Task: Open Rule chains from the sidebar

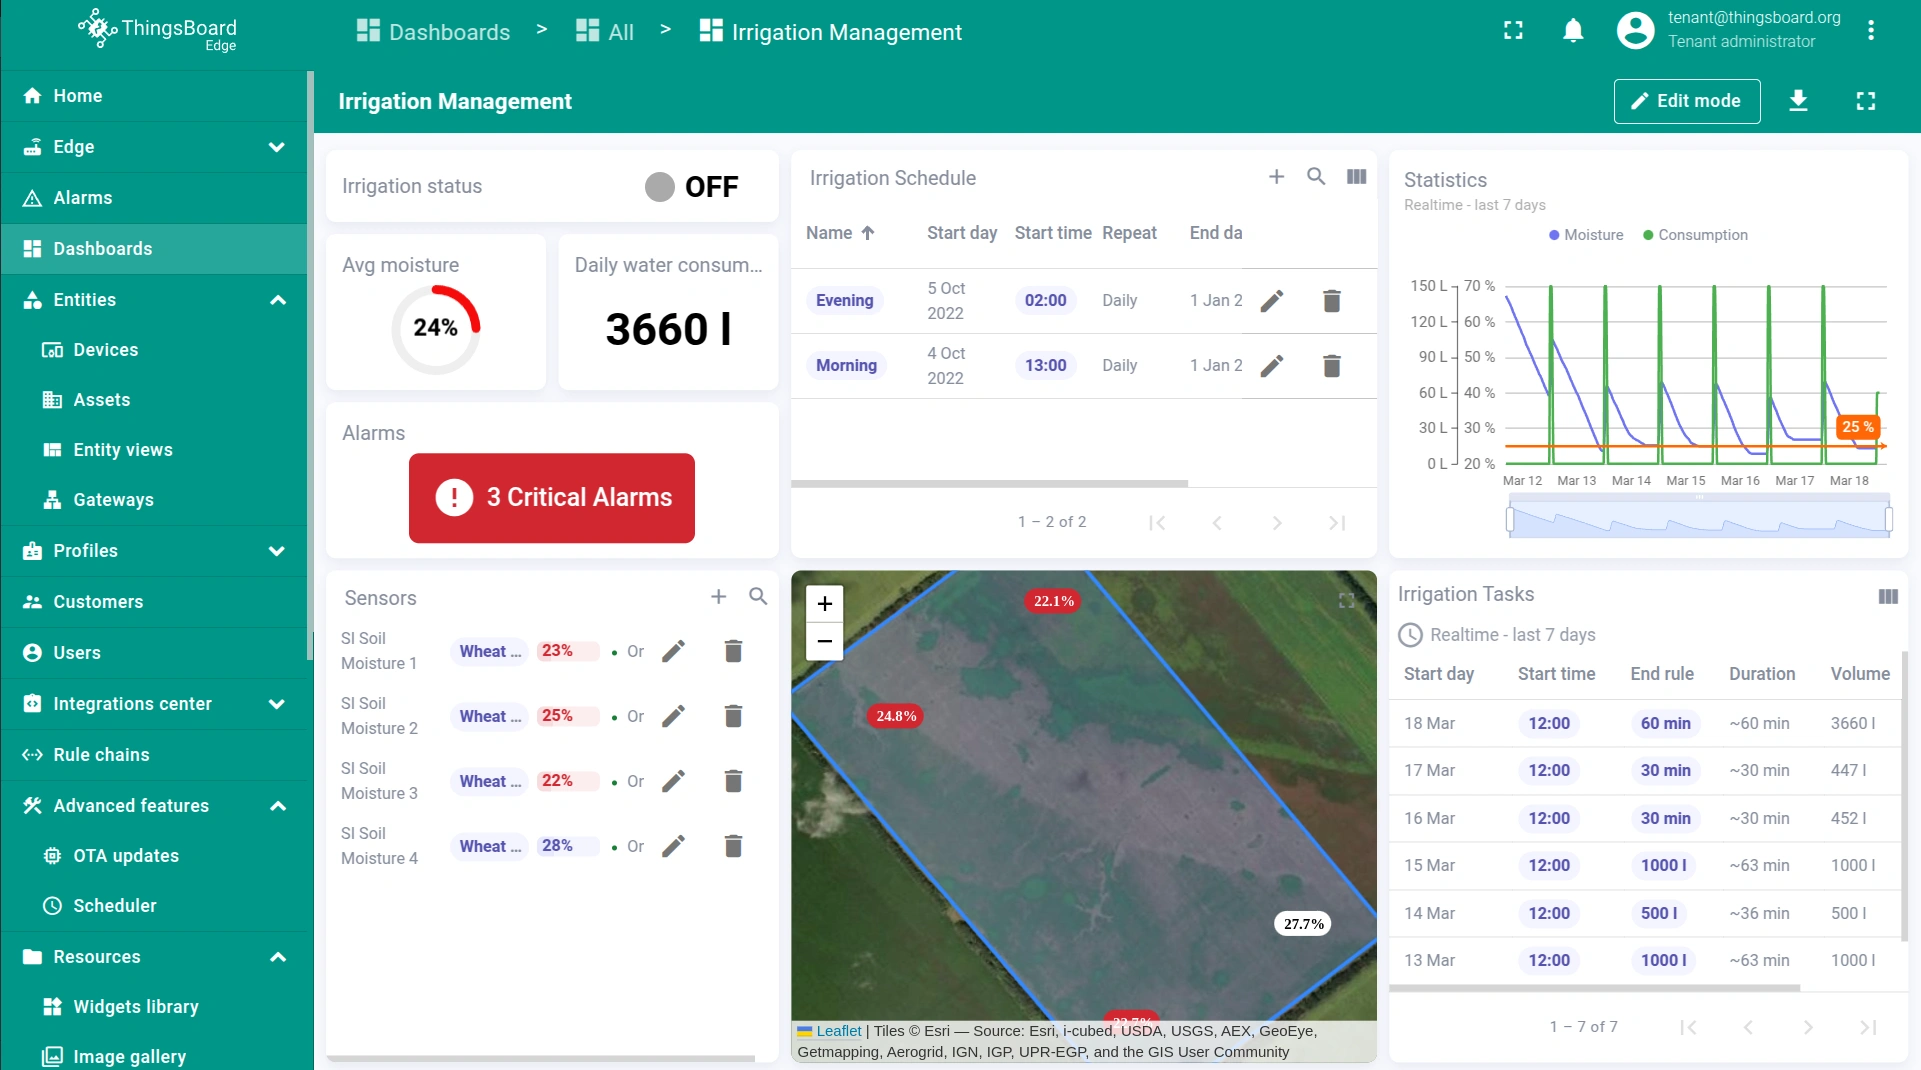Action: tap(101, 755)
